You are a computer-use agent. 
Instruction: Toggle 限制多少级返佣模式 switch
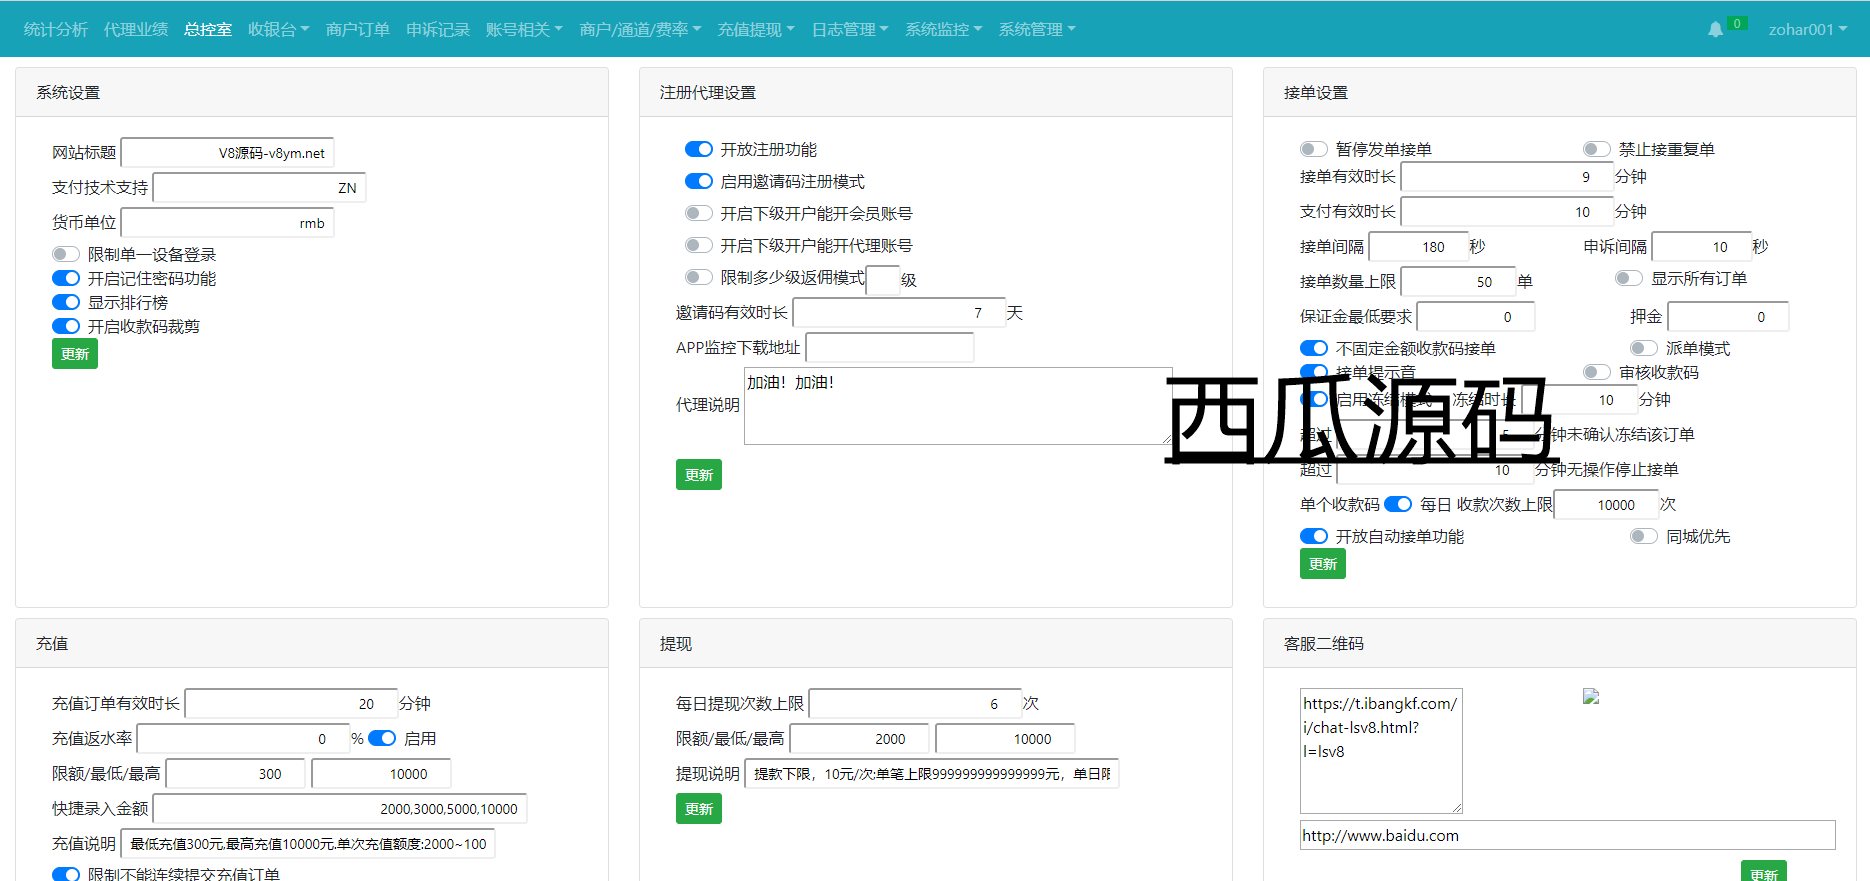pos(699,277)
